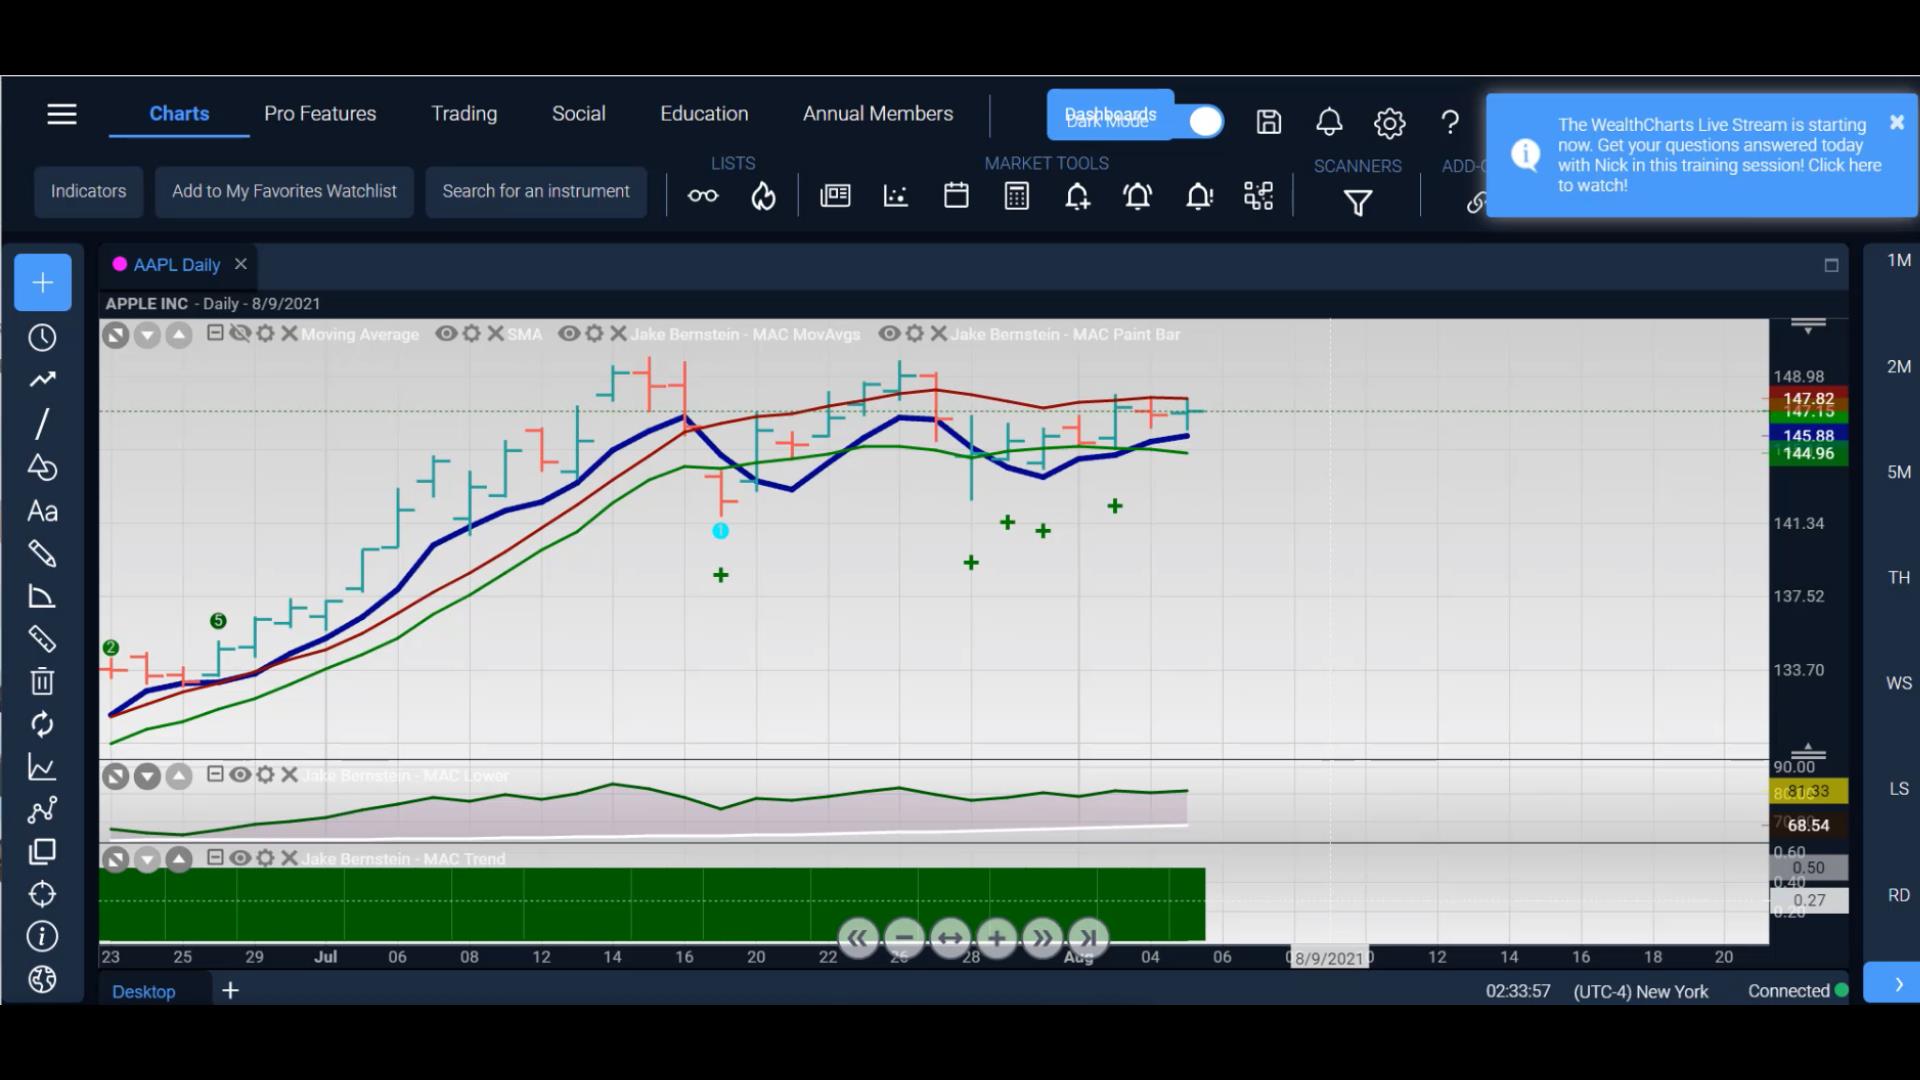
Task: Open the scatter plot market tool
Action: [x=896, y=196]
